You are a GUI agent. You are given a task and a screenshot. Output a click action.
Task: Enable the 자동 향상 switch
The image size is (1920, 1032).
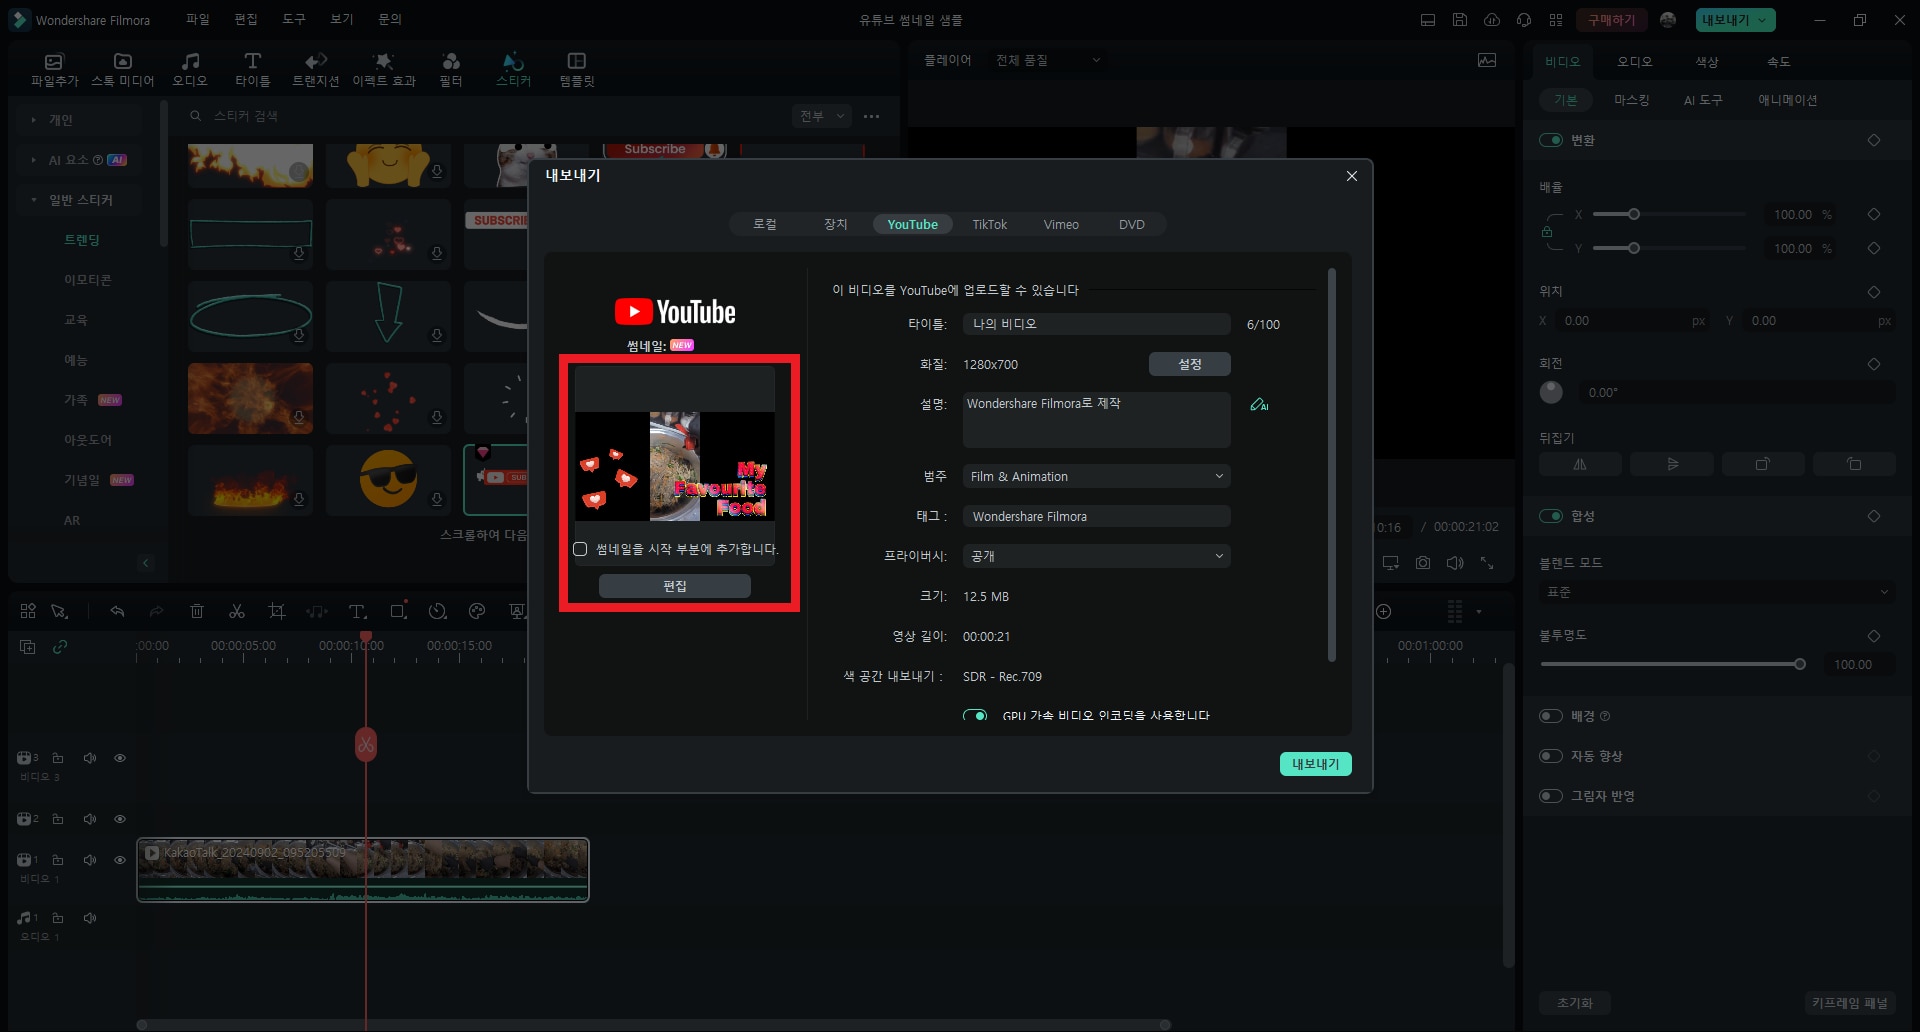pyautogui.click(x=1551, y=756)
